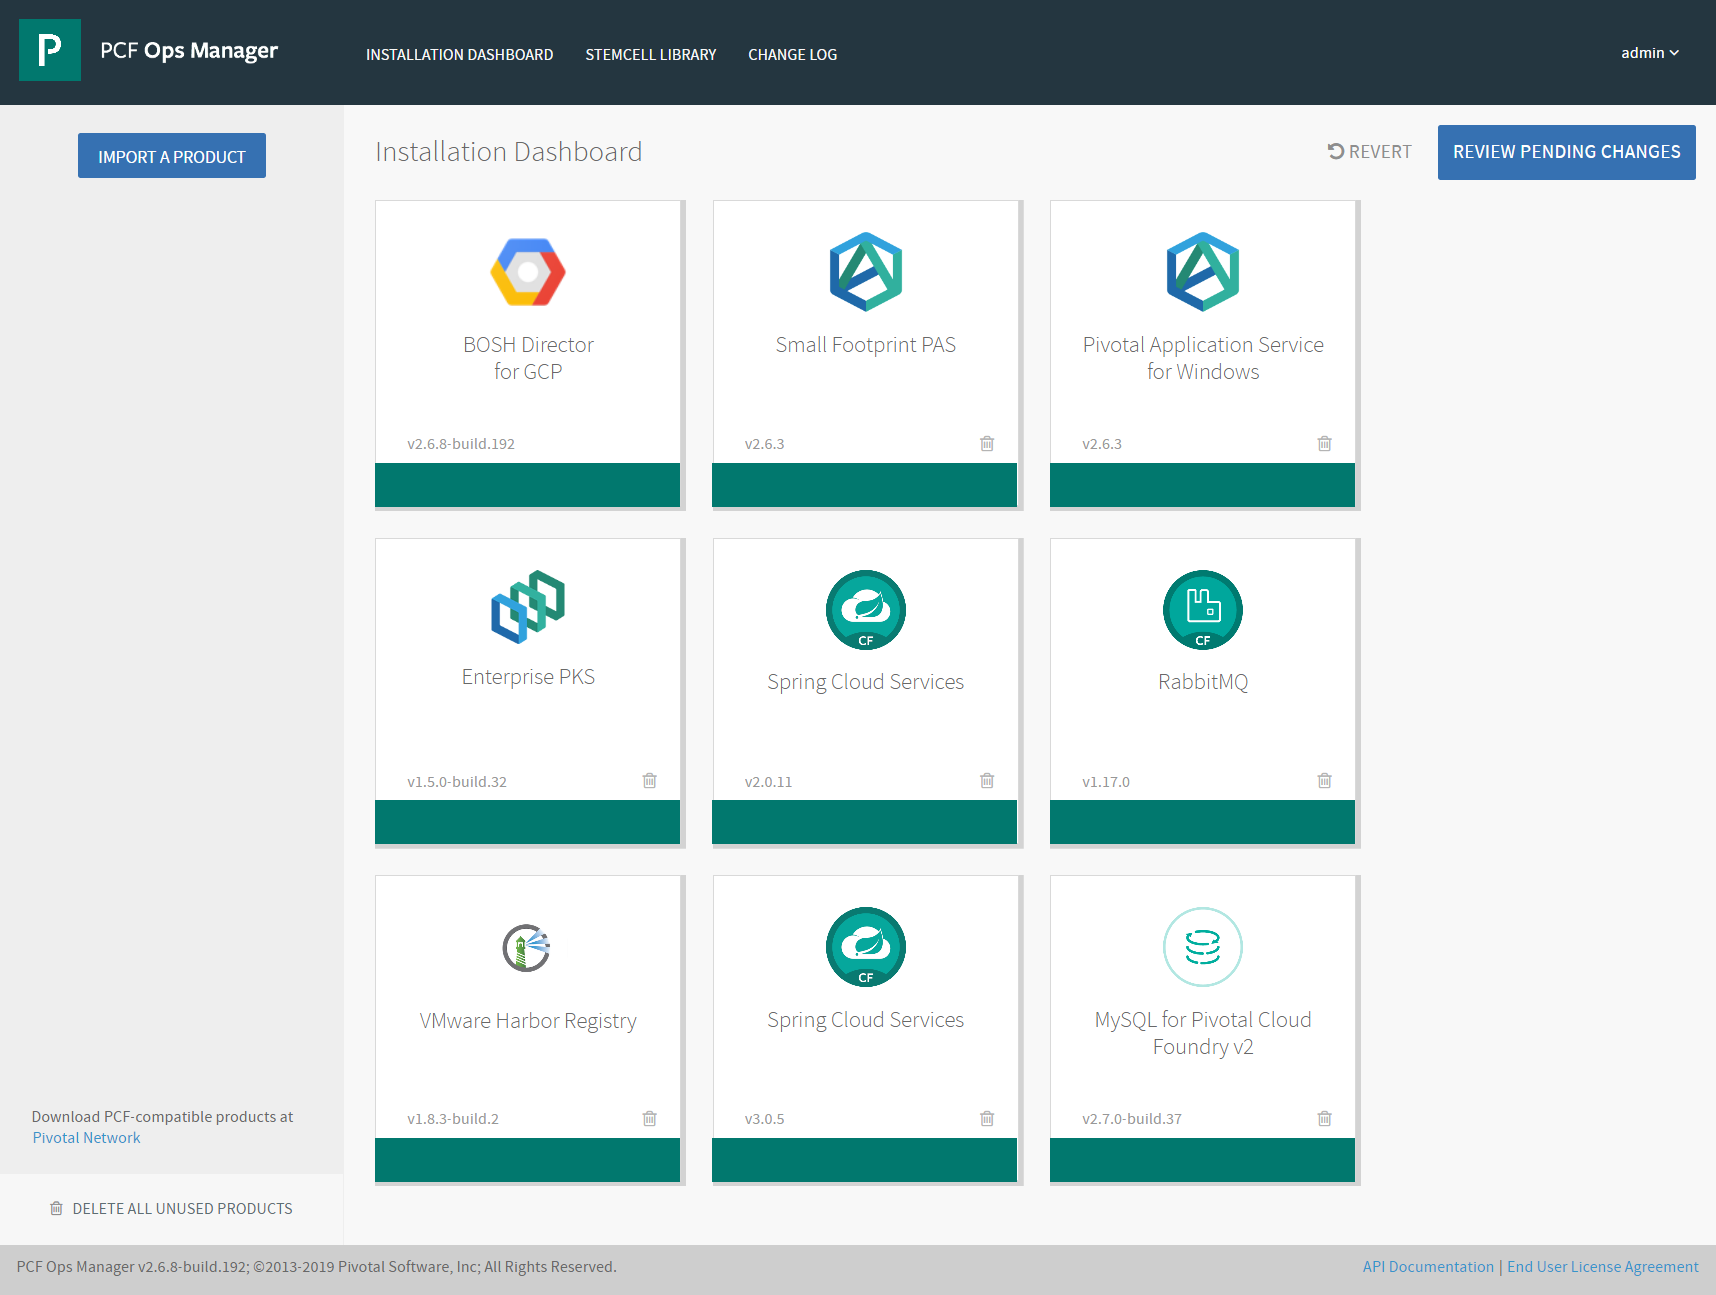Click the PCF Ops Manager logo icon

pos(50,50)
